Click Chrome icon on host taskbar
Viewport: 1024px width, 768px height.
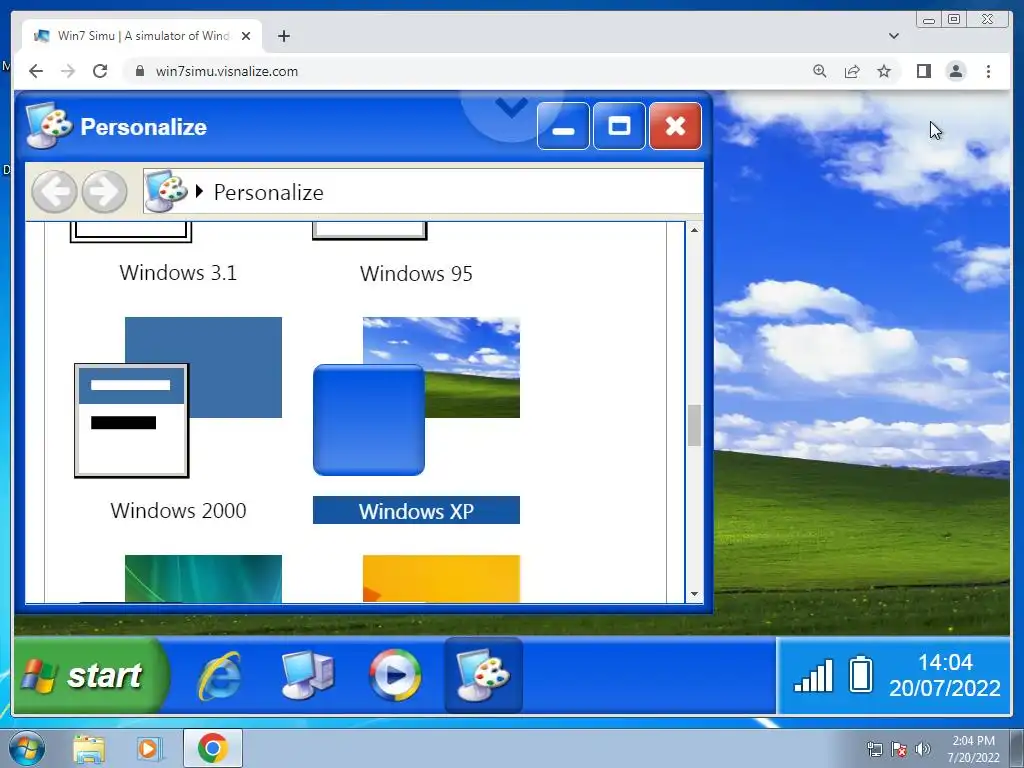(212, 748)
